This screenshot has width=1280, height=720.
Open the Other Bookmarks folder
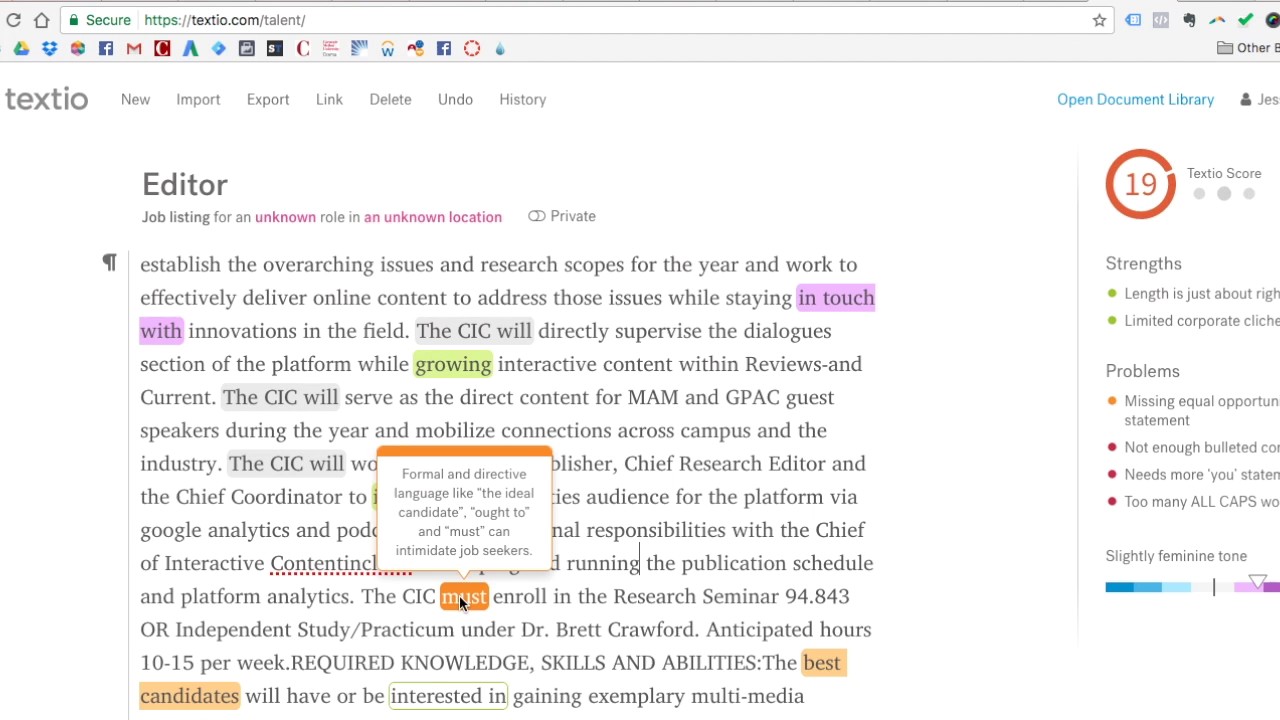tap(1248, 48)
